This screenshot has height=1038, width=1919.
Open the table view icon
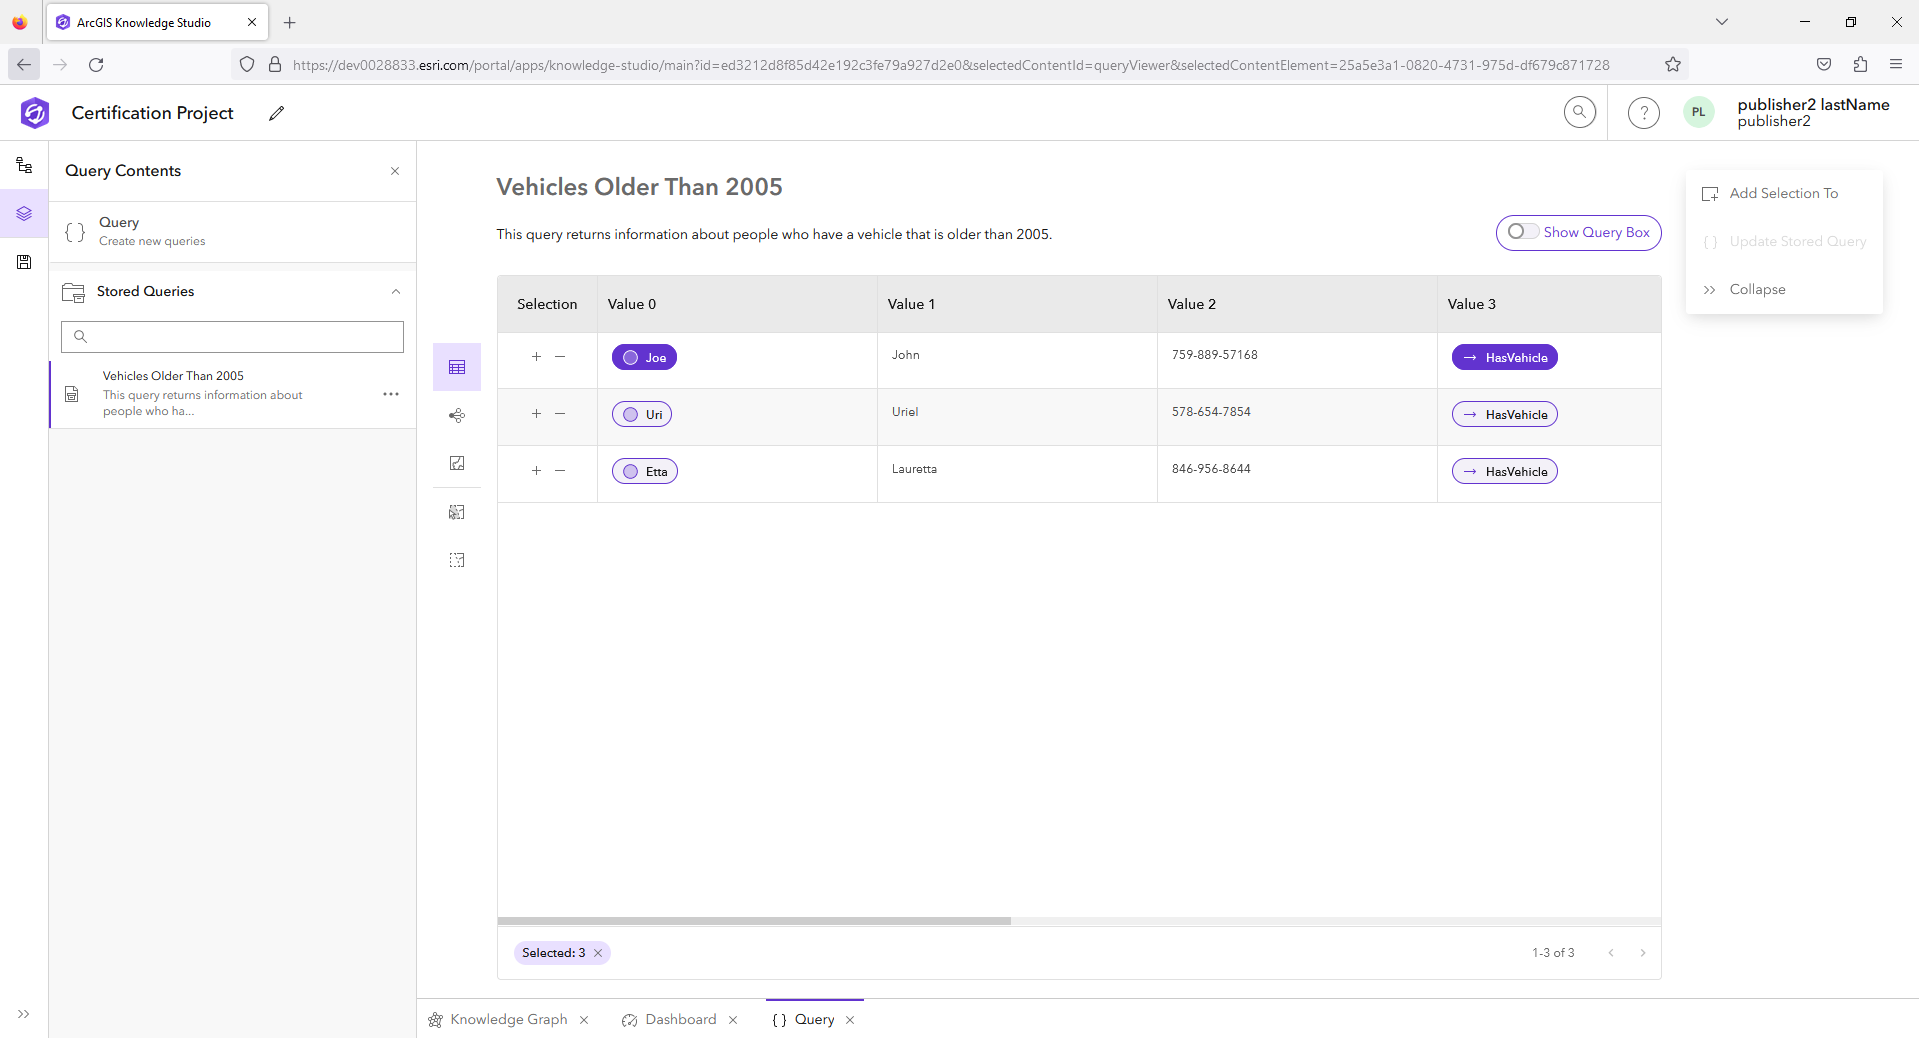(457, 367)
